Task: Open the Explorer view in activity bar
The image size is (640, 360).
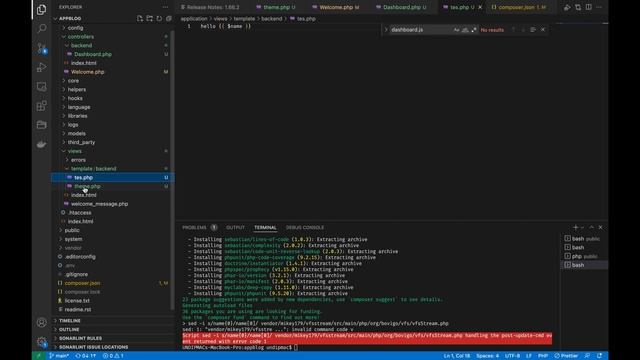Action: pos(41,9)
